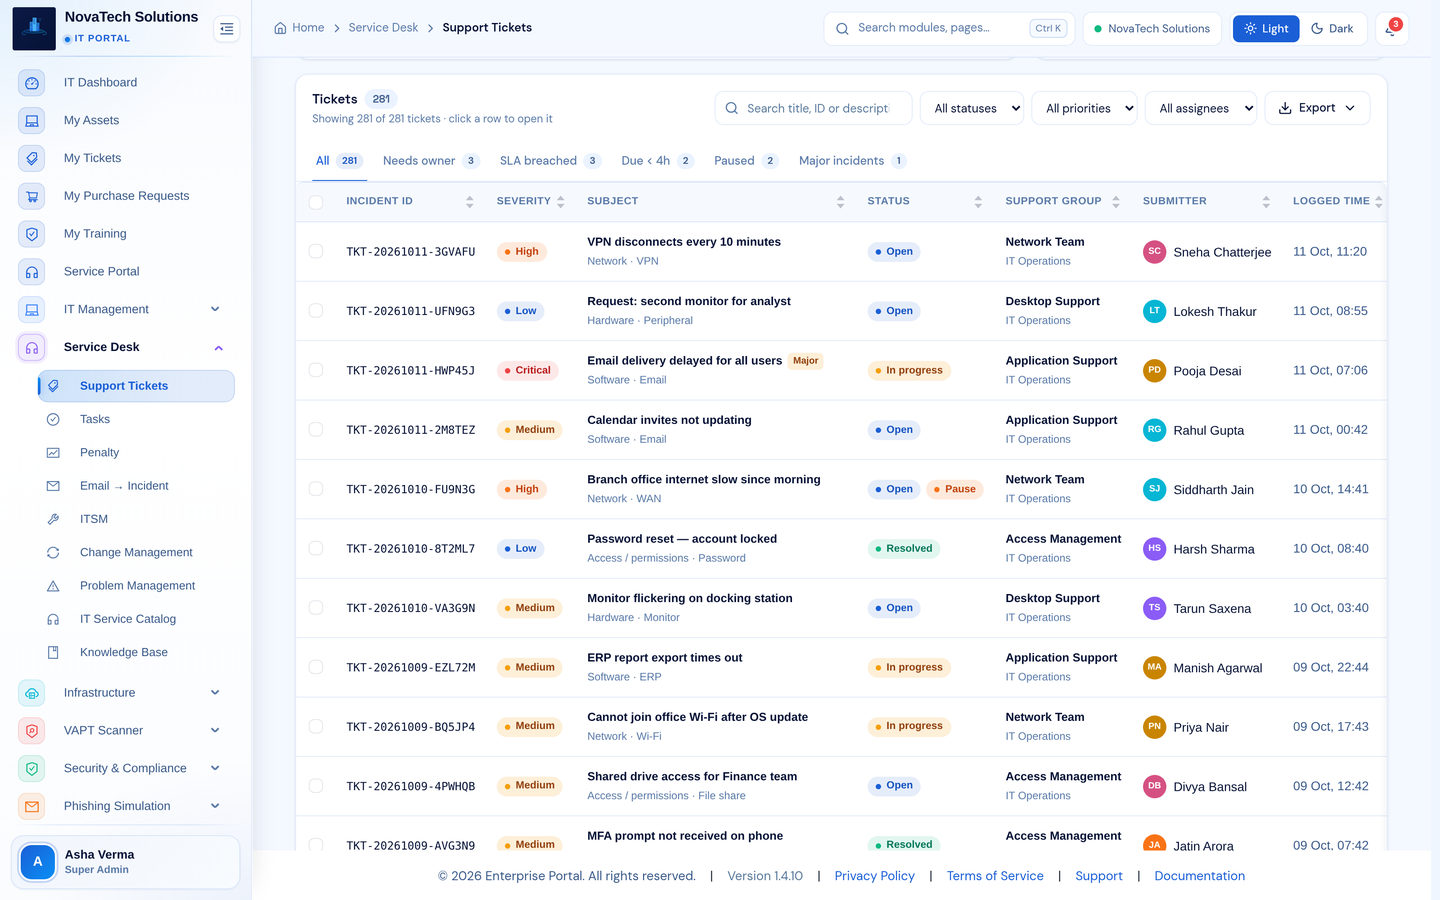Viewport: 1440px width, 900px height.
Task: Click the My Training shield icon
Action: pyautogui.click(x=32, y=234)
